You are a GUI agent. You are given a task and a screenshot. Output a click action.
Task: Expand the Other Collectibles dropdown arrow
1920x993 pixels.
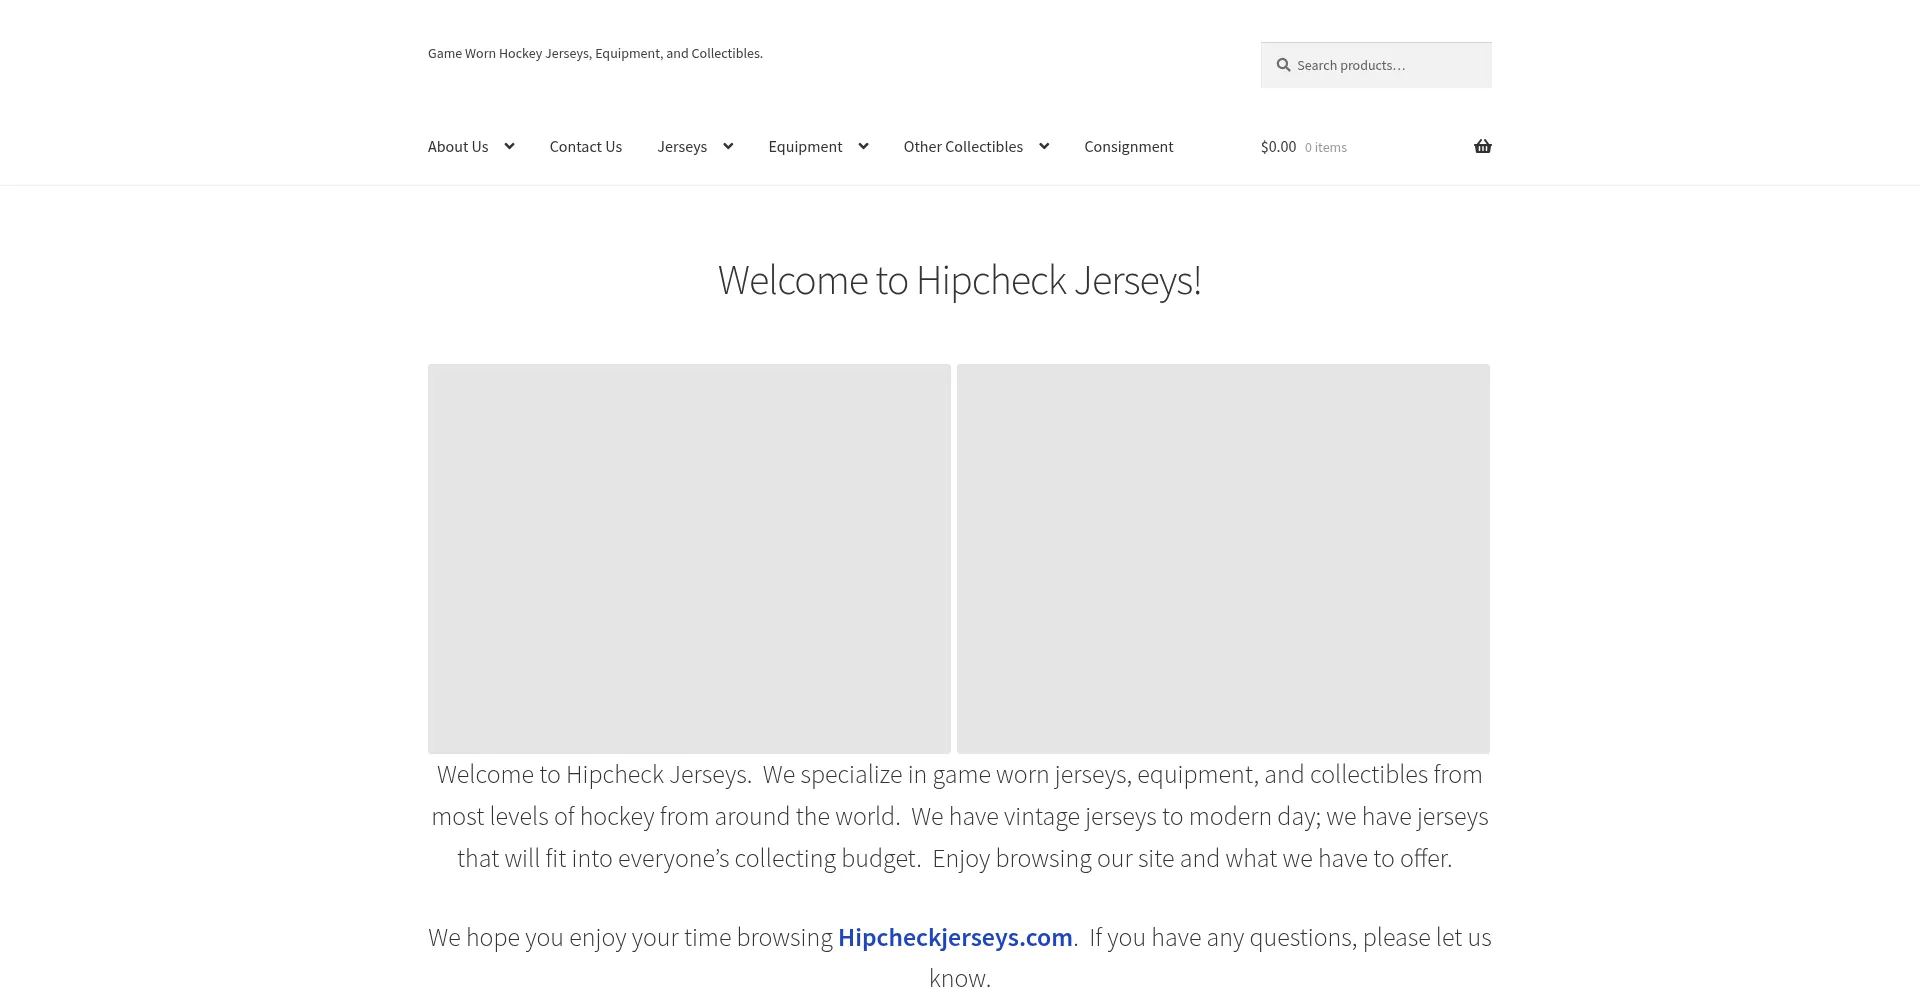(1044, 146)
